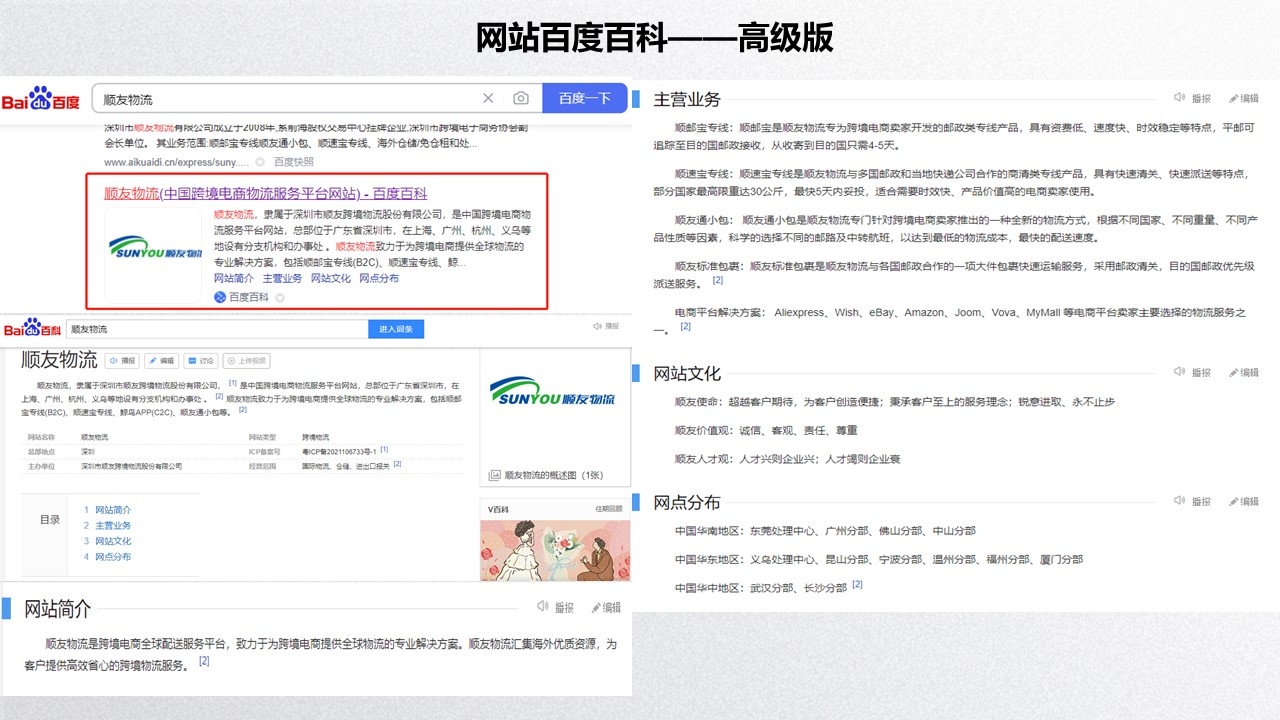Image resolution: width=1280 pixels, height=720 pixels.
Task: Click SUNYOU 顺友物流 overview image
Action: [x=553, y=391]
